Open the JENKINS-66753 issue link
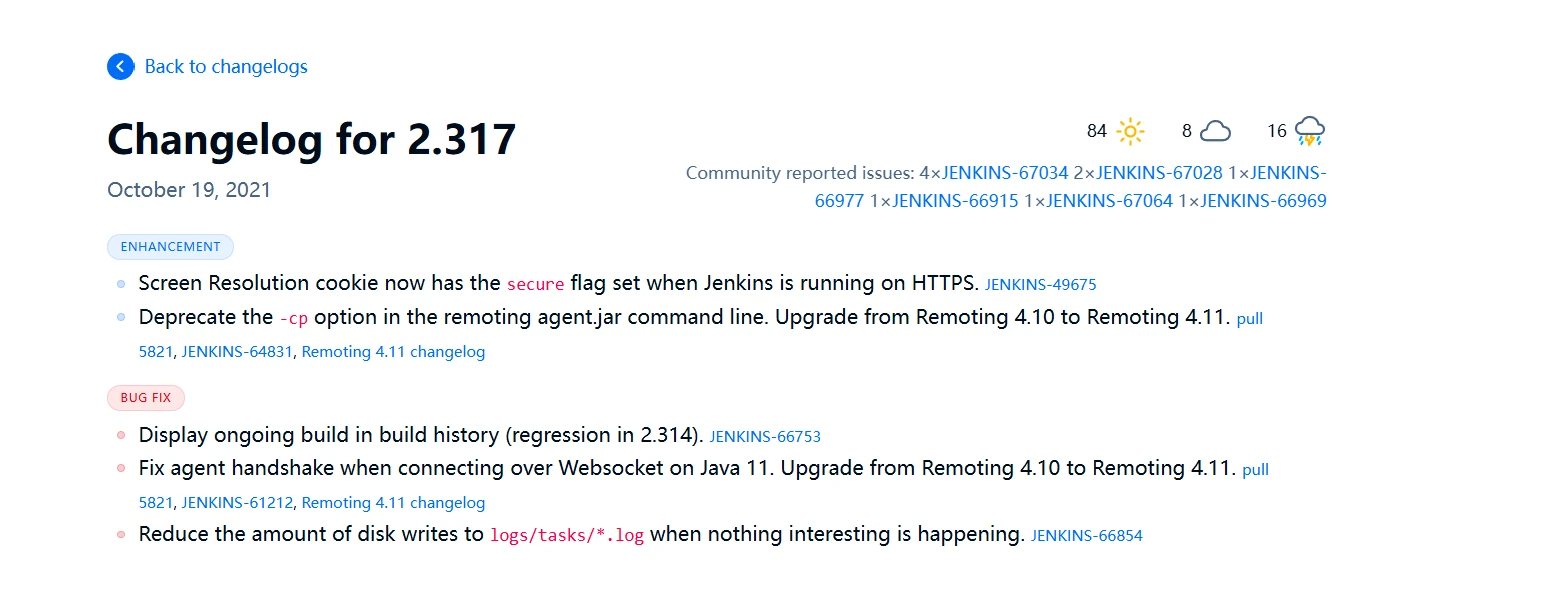Viewport: 1544px width, 612px height. pyautogui.click(x=765, y=437)
